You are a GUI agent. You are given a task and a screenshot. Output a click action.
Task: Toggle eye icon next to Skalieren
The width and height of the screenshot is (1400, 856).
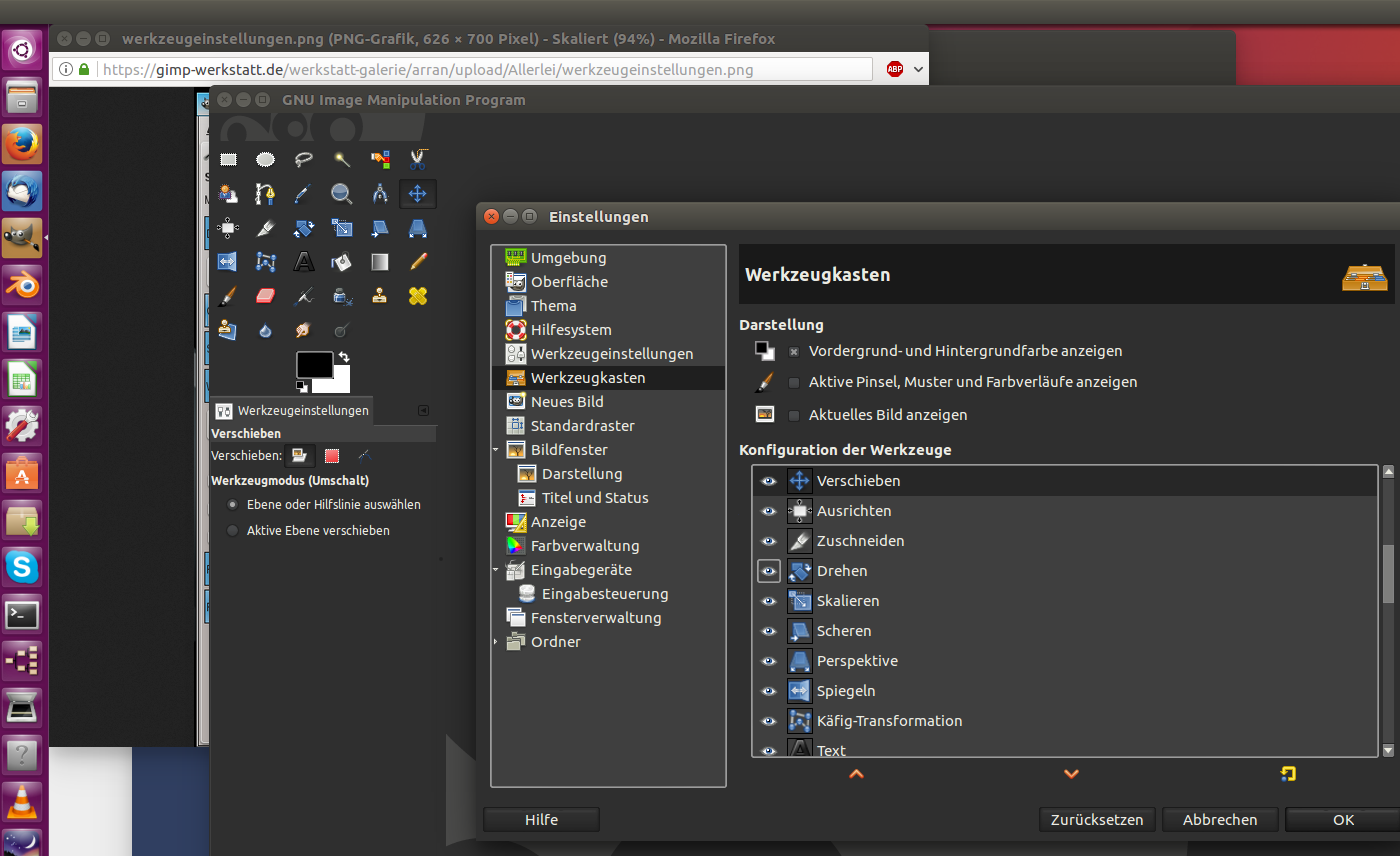(769, 601)
